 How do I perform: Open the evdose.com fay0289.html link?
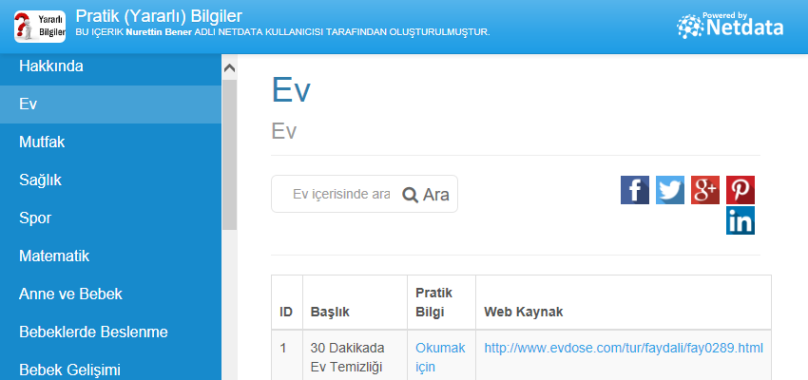tap(624, 348)
